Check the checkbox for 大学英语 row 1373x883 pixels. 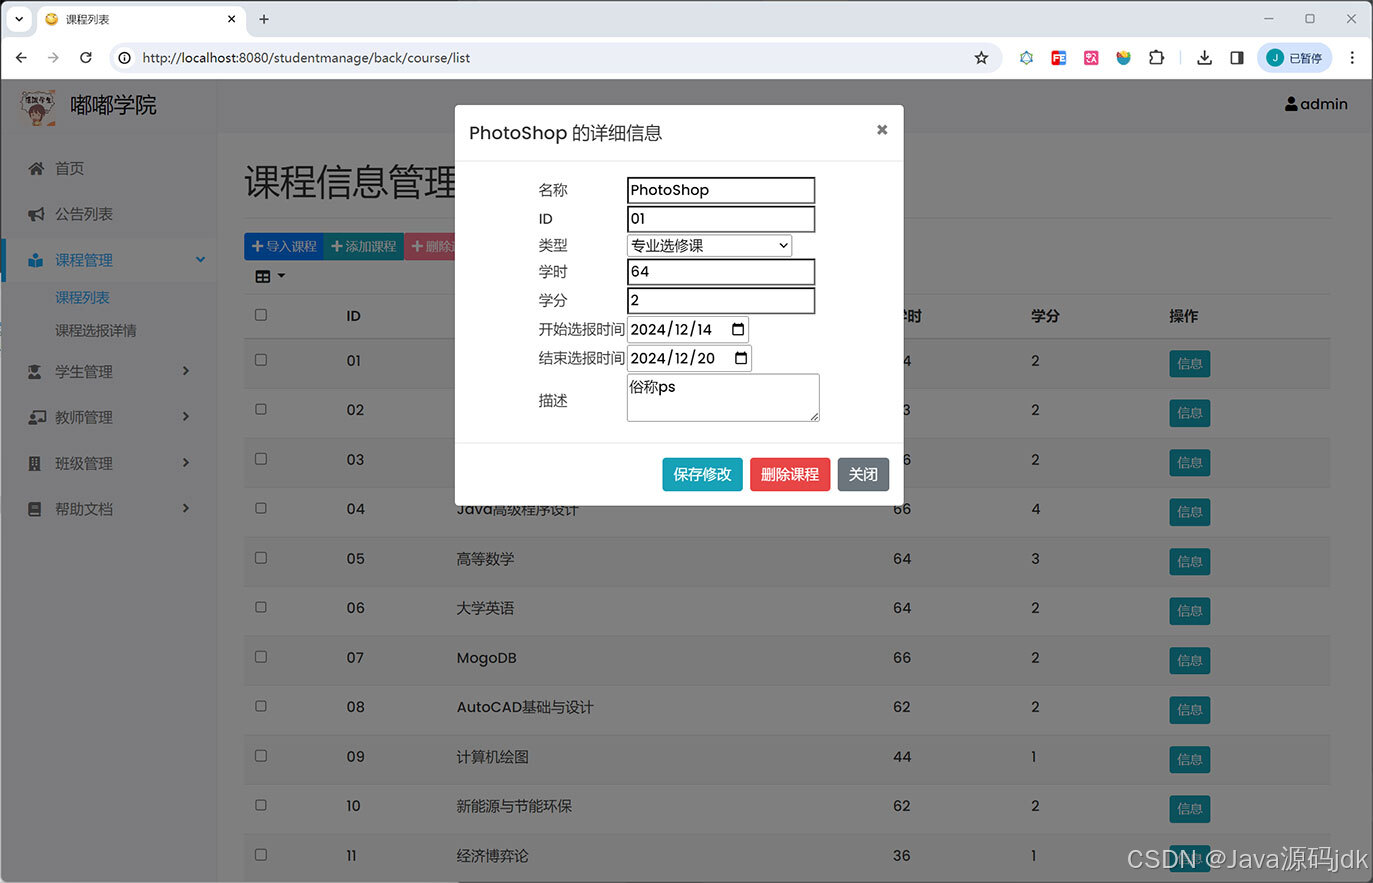261,607
